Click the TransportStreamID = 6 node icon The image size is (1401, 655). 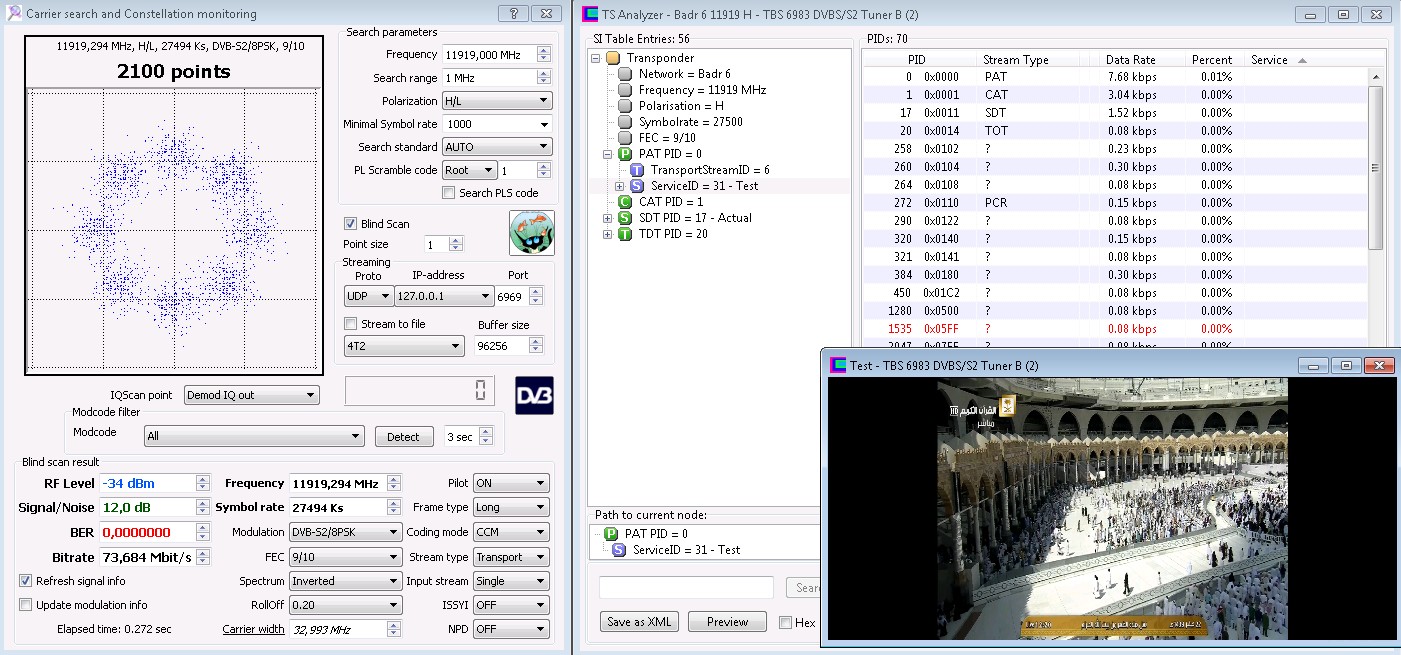coord(637,170)
